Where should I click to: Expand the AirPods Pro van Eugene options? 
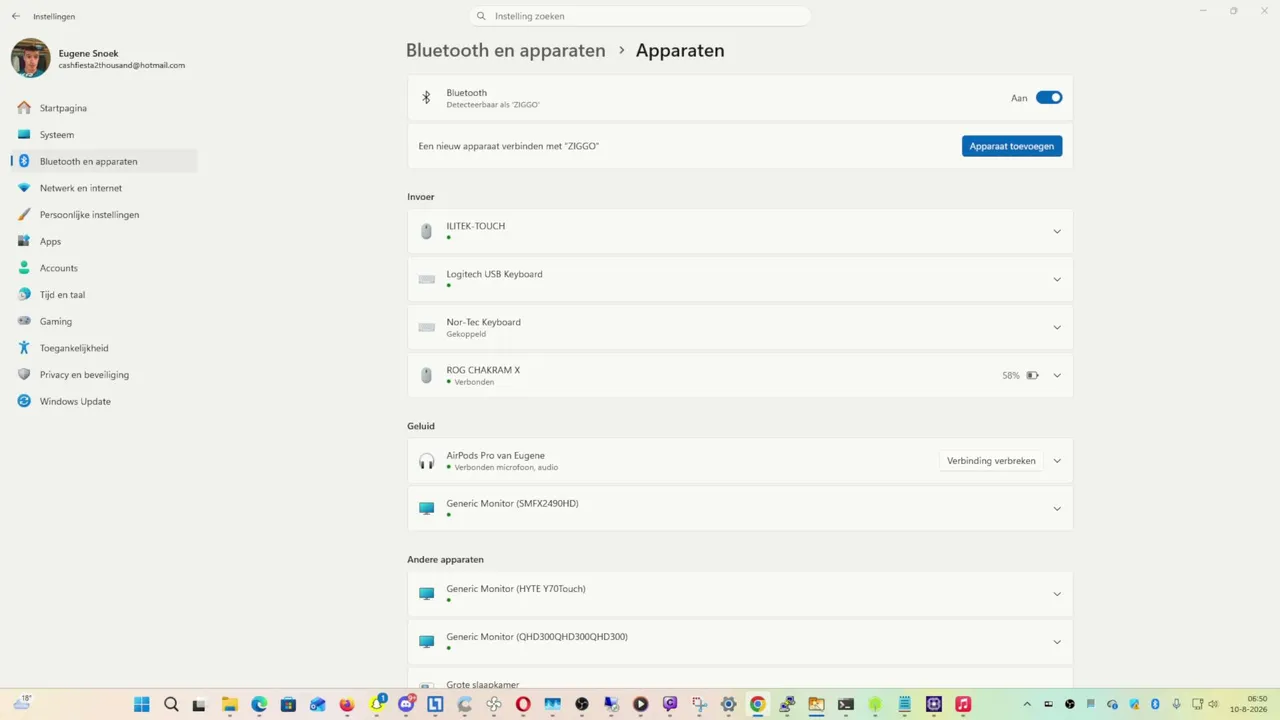pyautogui.click(x=1057, y=461)
